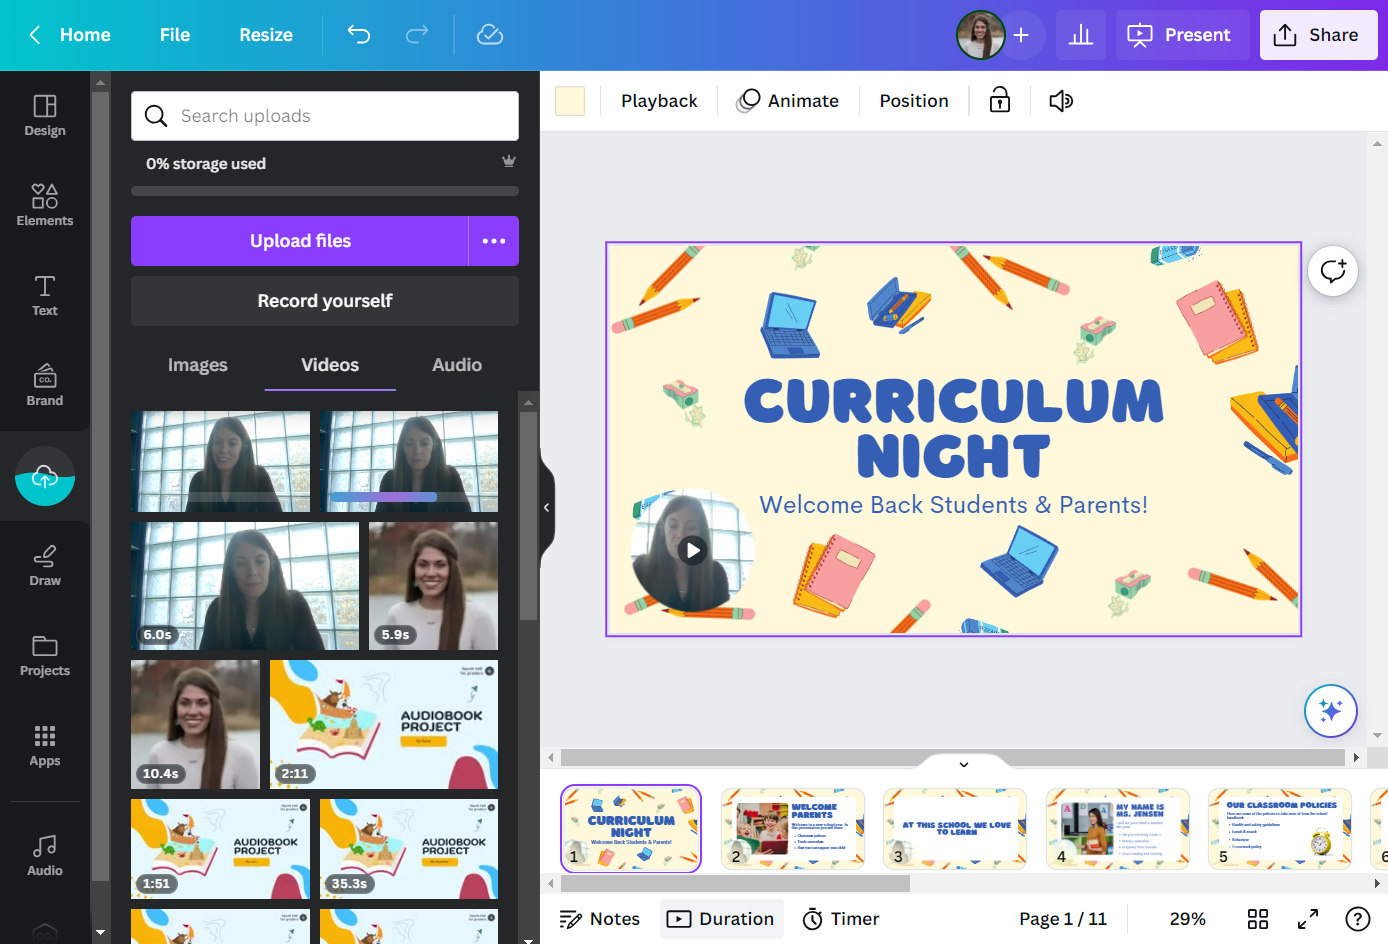This screenshot has height=944, width=1388.
Task: Lock the selected element
Action: (x=1000, y=100)
